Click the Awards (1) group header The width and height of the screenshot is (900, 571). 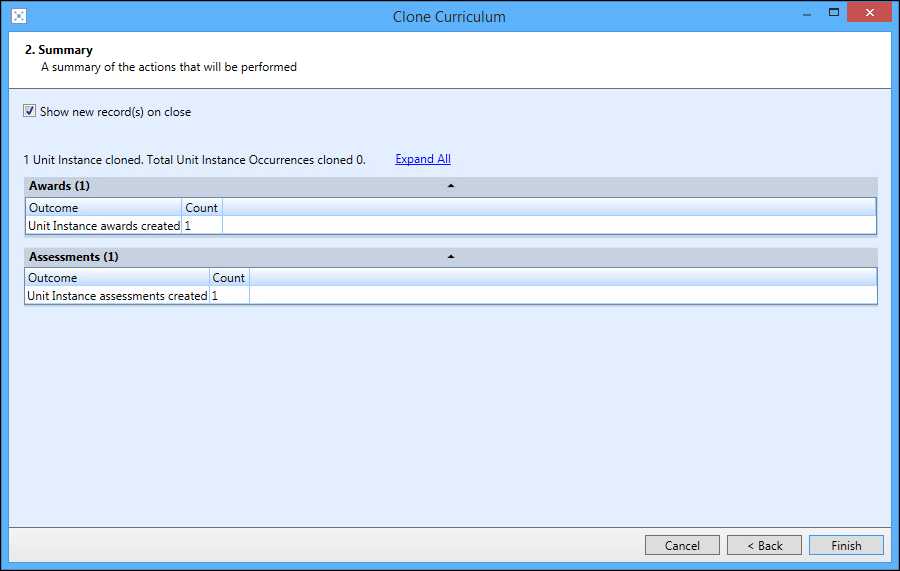451,186
